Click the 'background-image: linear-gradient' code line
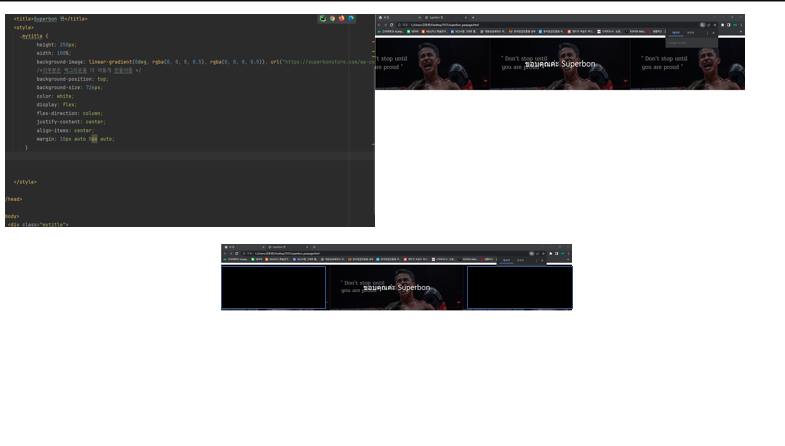Viewport: 785px width, 446px height. point(205,62)
